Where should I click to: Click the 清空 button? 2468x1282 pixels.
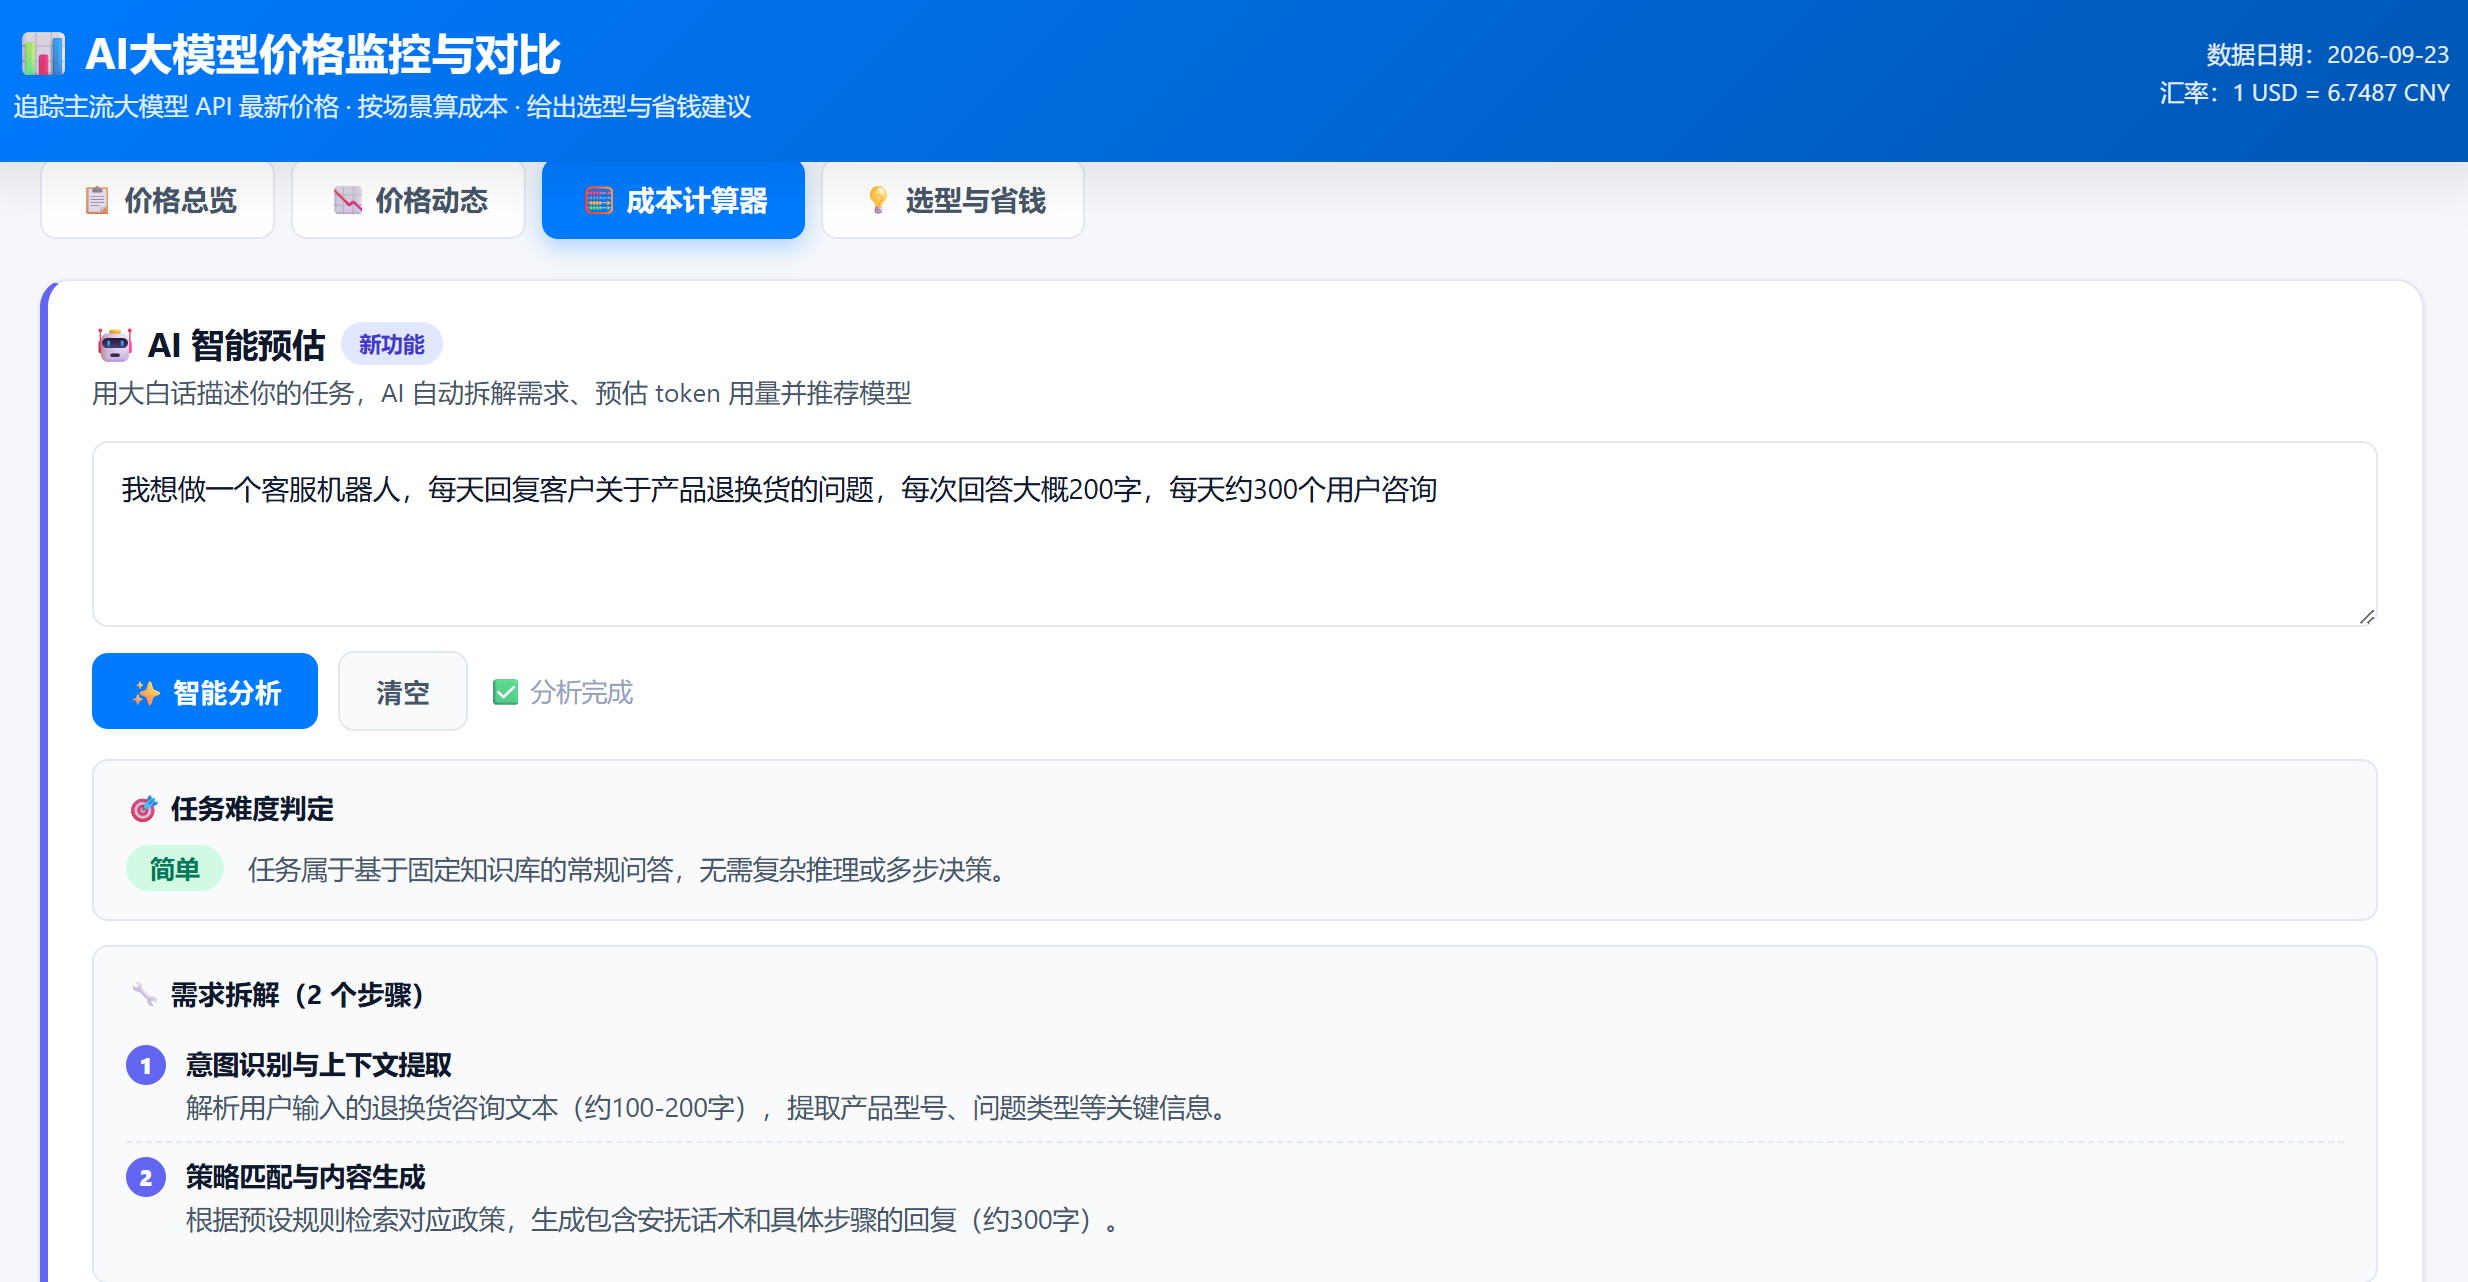[402, 691]
